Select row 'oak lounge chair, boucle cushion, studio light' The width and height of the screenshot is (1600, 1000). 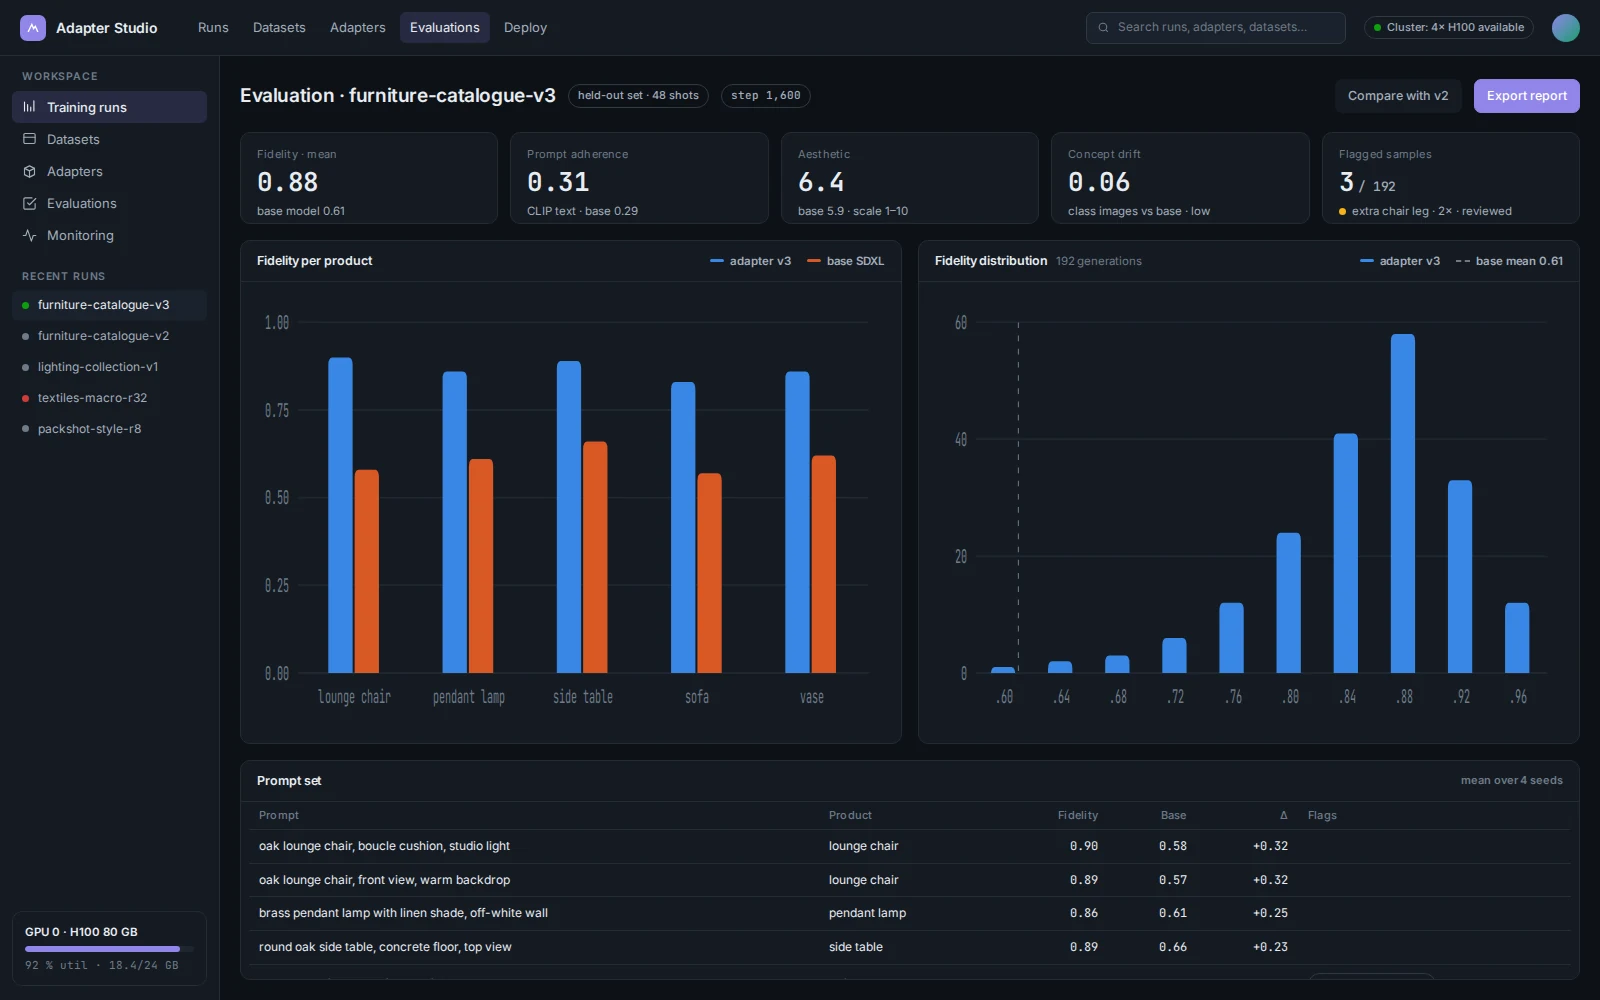[910, 846]
